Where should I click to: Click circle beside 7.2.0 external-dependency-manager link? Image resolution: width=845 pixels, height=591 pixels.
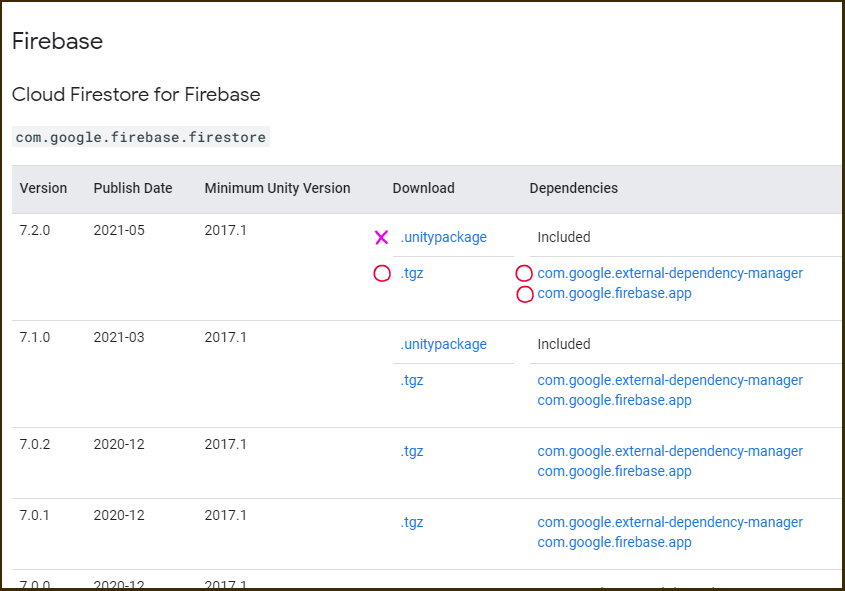524,273
